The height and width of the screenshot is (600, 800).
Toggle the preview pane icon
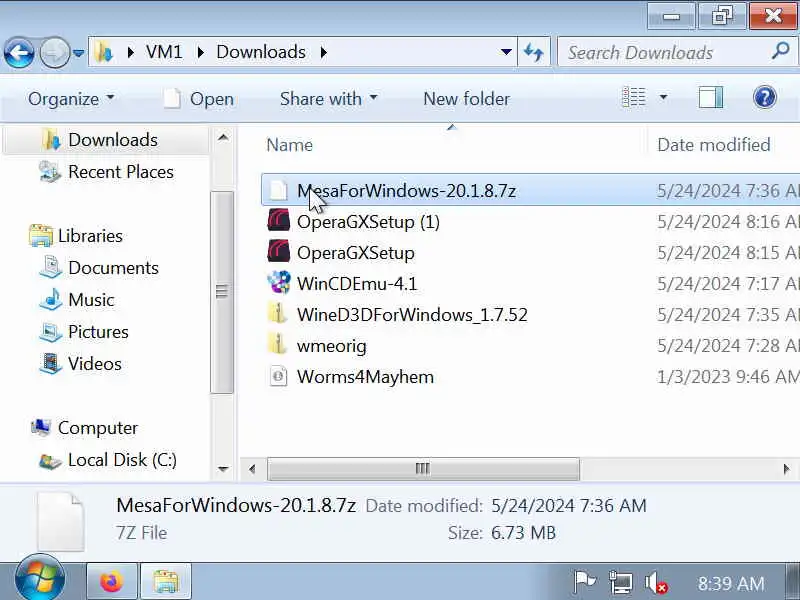click(x=711, y=97)
